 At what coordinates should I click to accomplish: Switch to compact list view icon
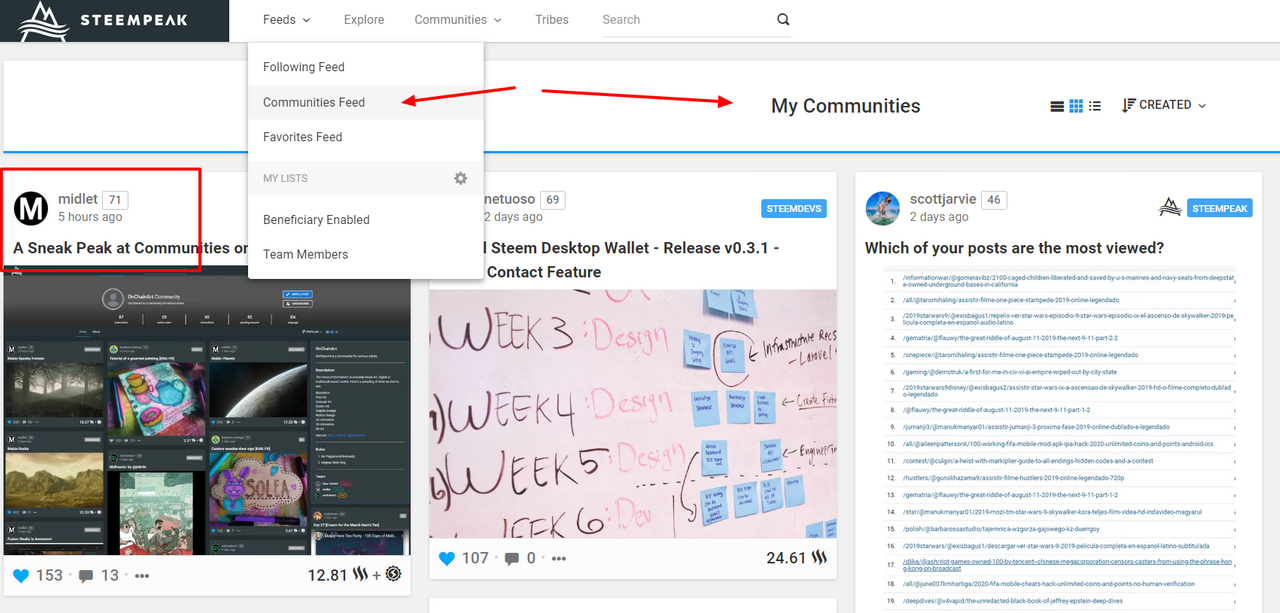click(x=1095, y=106)
